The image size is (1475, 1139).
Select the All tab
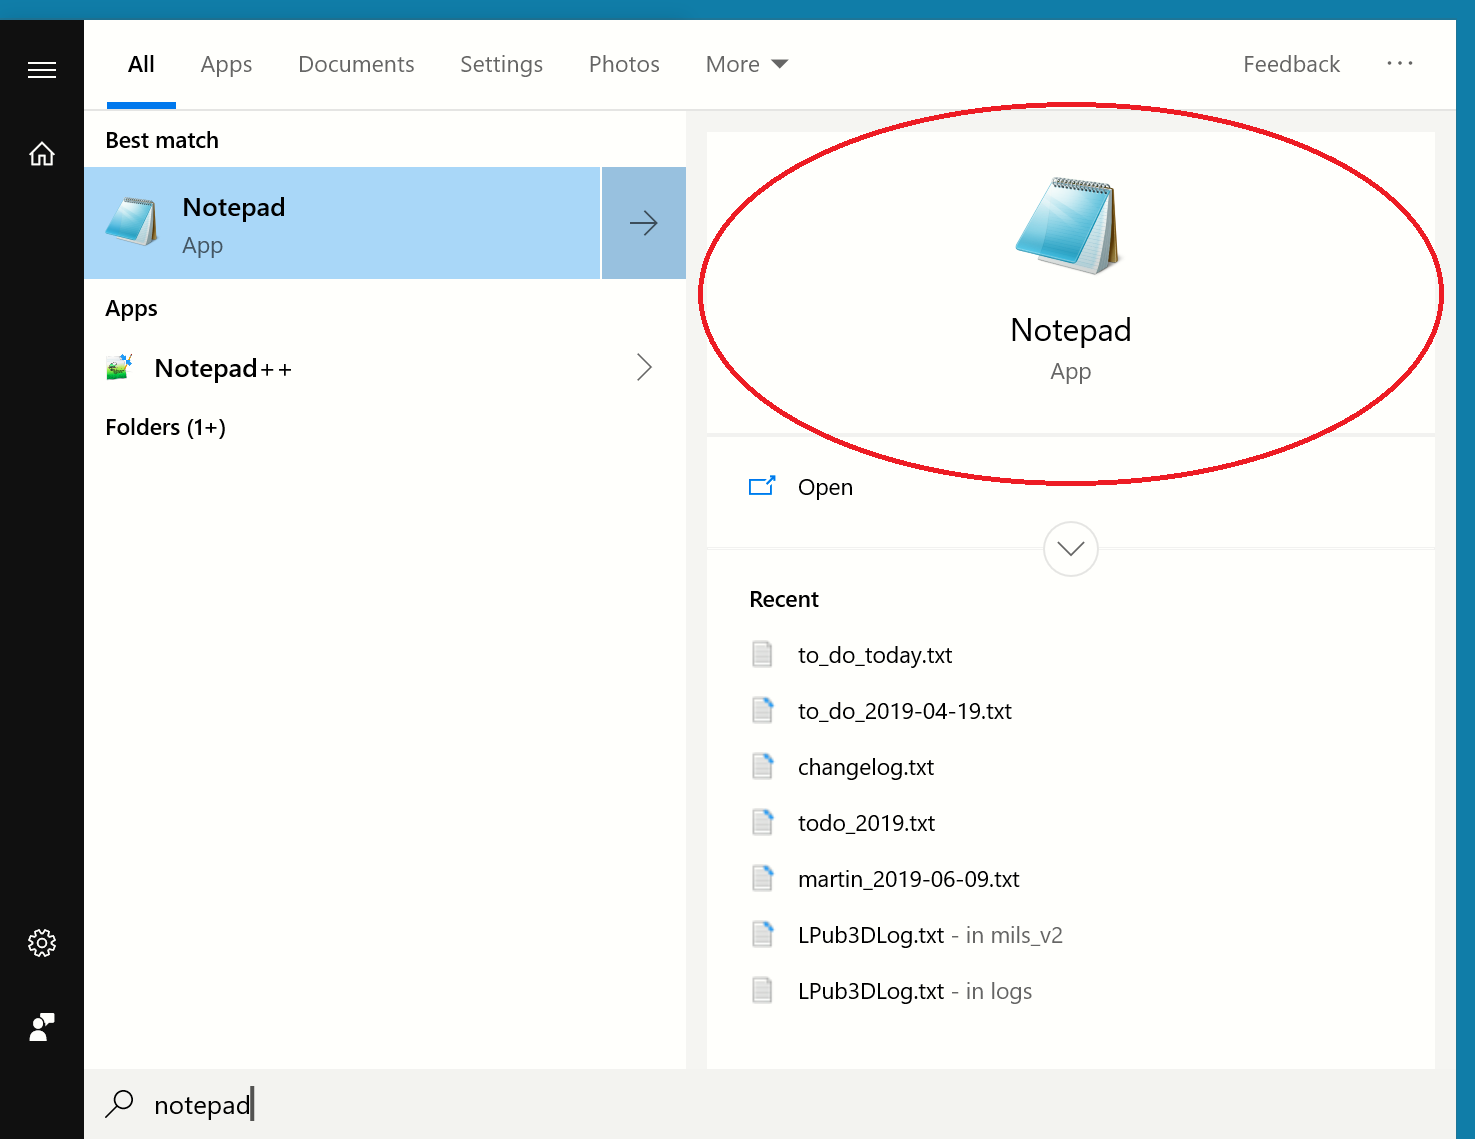click(x=141, y=64)
